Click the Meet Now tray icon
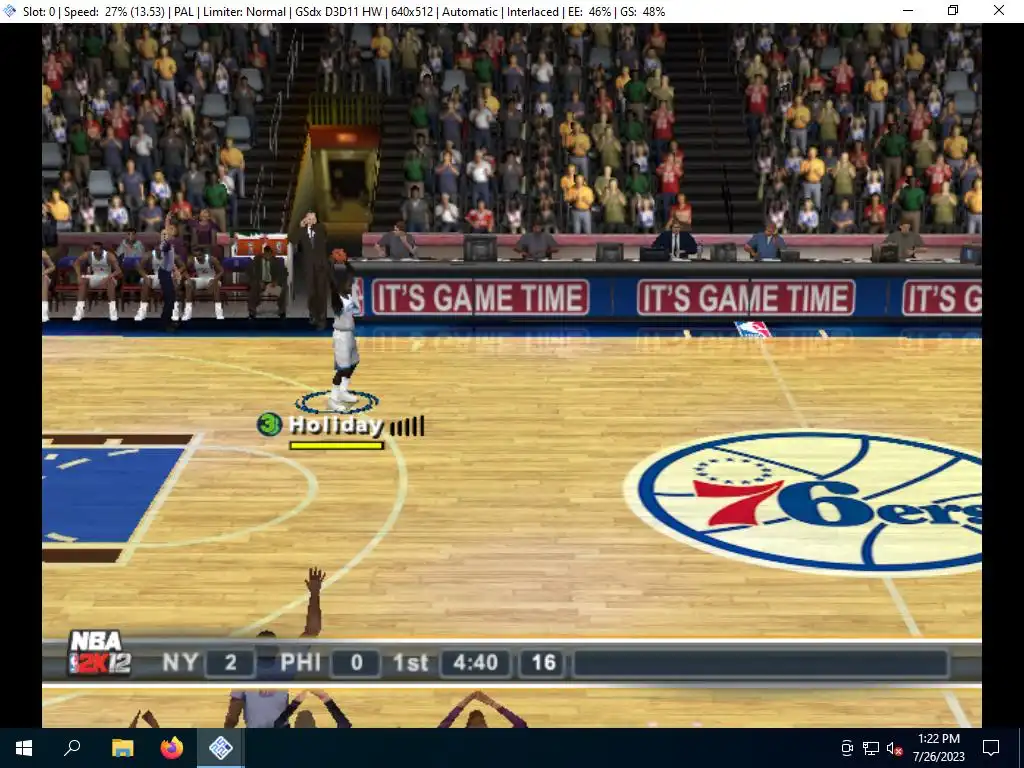 coord(847,748)
